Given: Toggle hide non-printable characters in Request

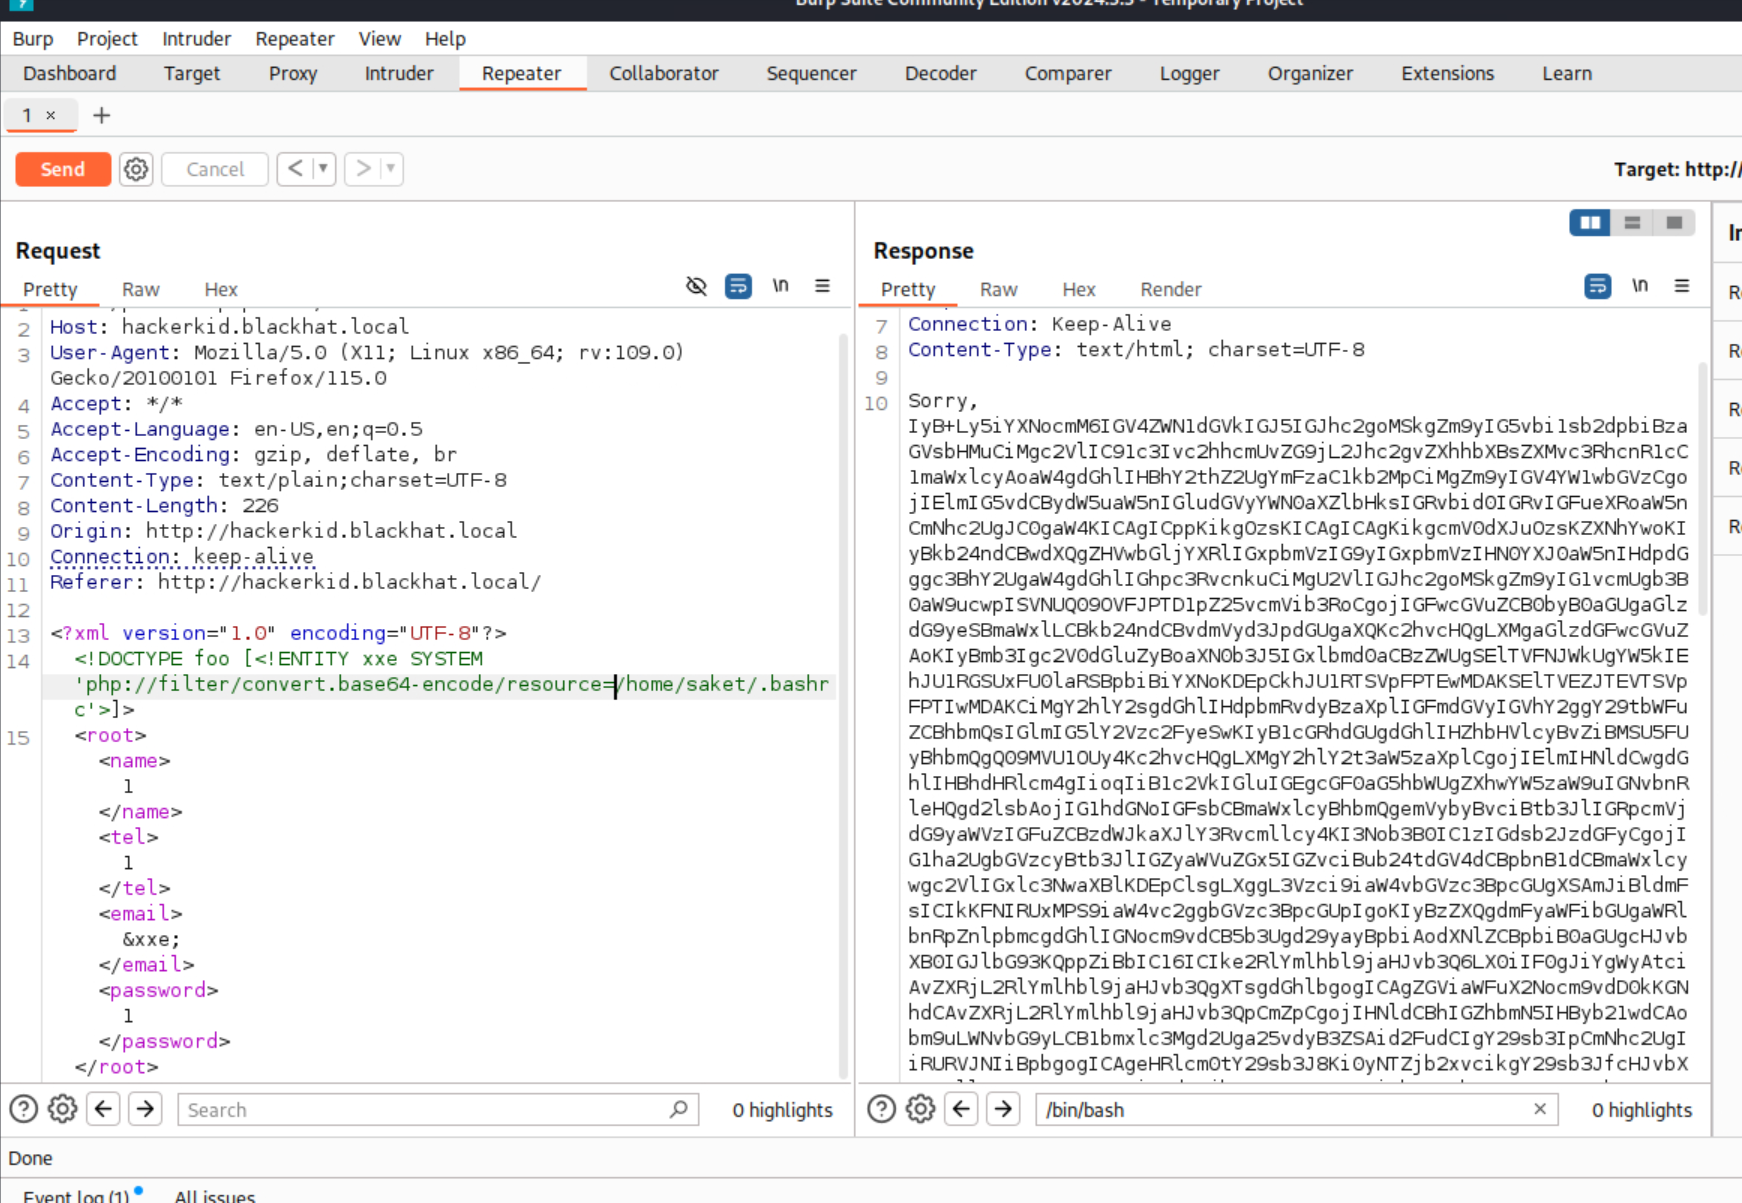Looking at the screenshot, I should [x=697, y=287].
